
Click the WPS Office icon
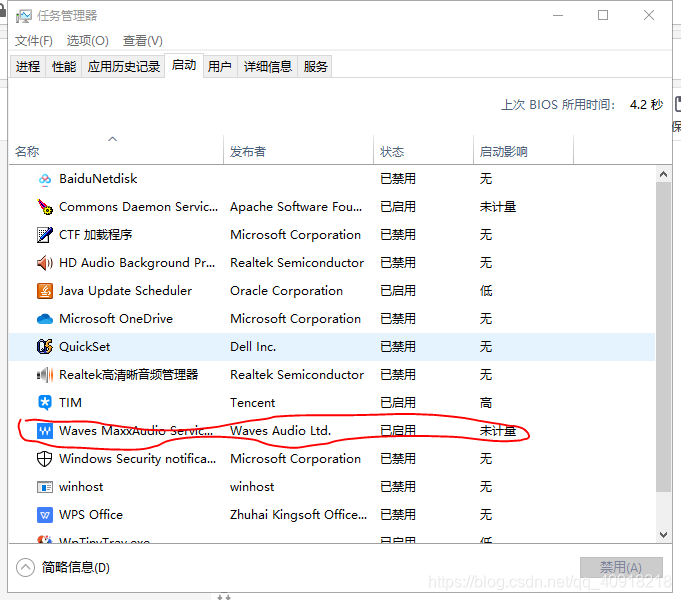coord(45,515)
